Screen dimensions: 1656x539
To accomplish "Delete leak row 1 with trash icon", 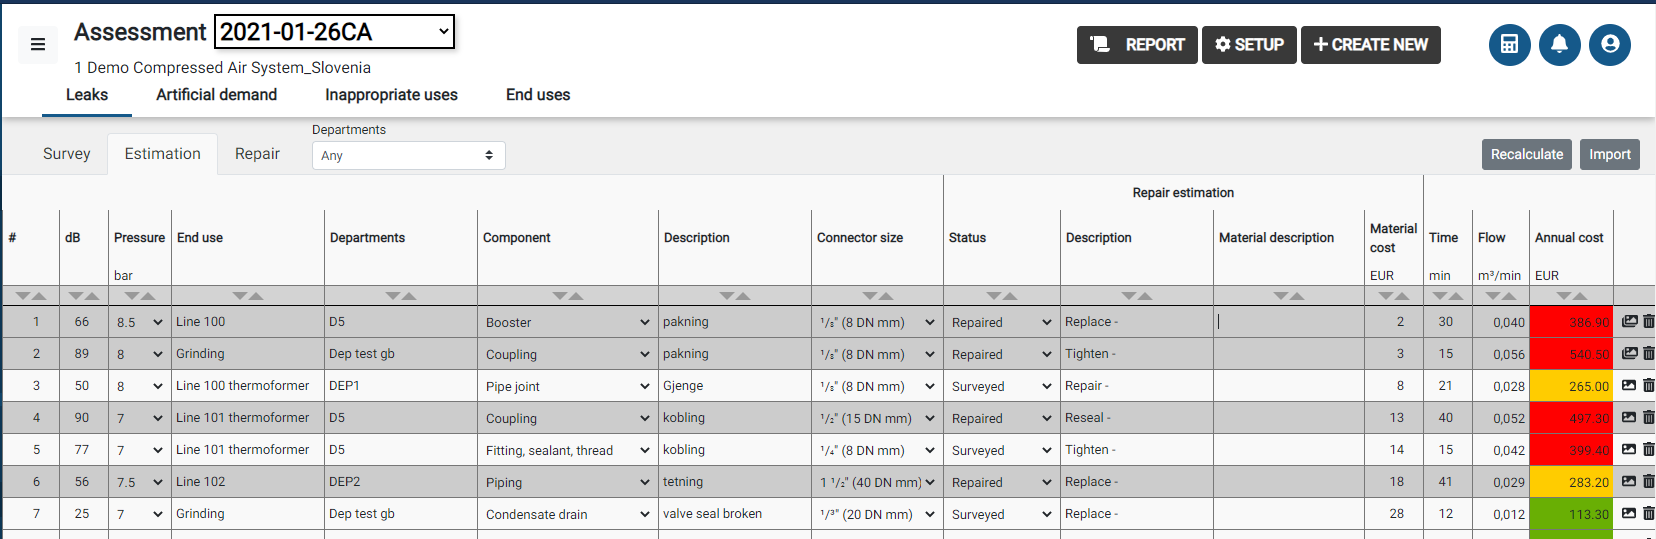I will (x=1648, y=322).
